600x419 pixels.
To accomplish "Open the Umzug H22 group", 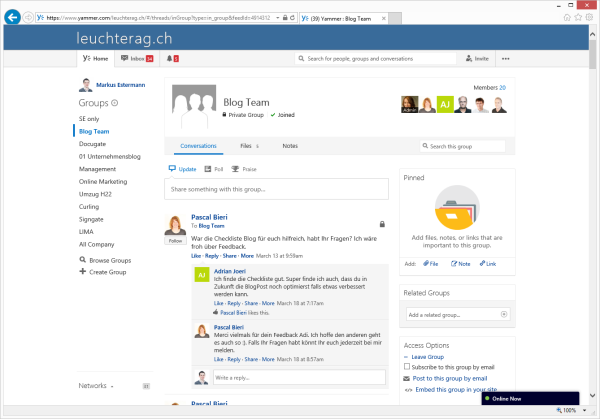I will pyautogui.click(x=95, y=194).
